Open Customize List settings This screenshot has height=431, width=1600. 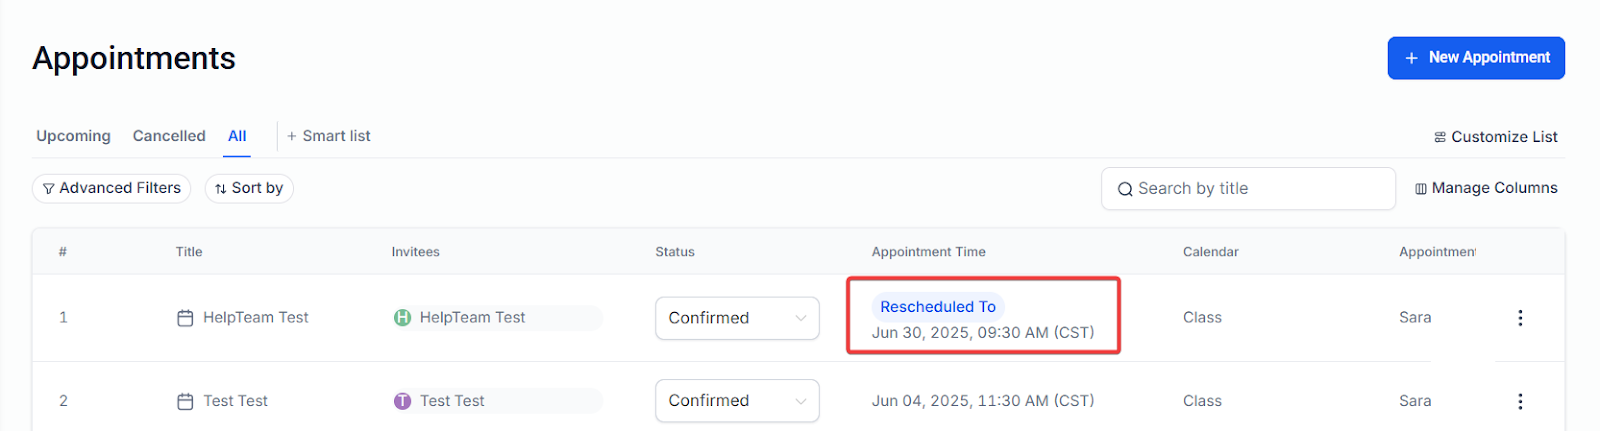coord(1496,137)
